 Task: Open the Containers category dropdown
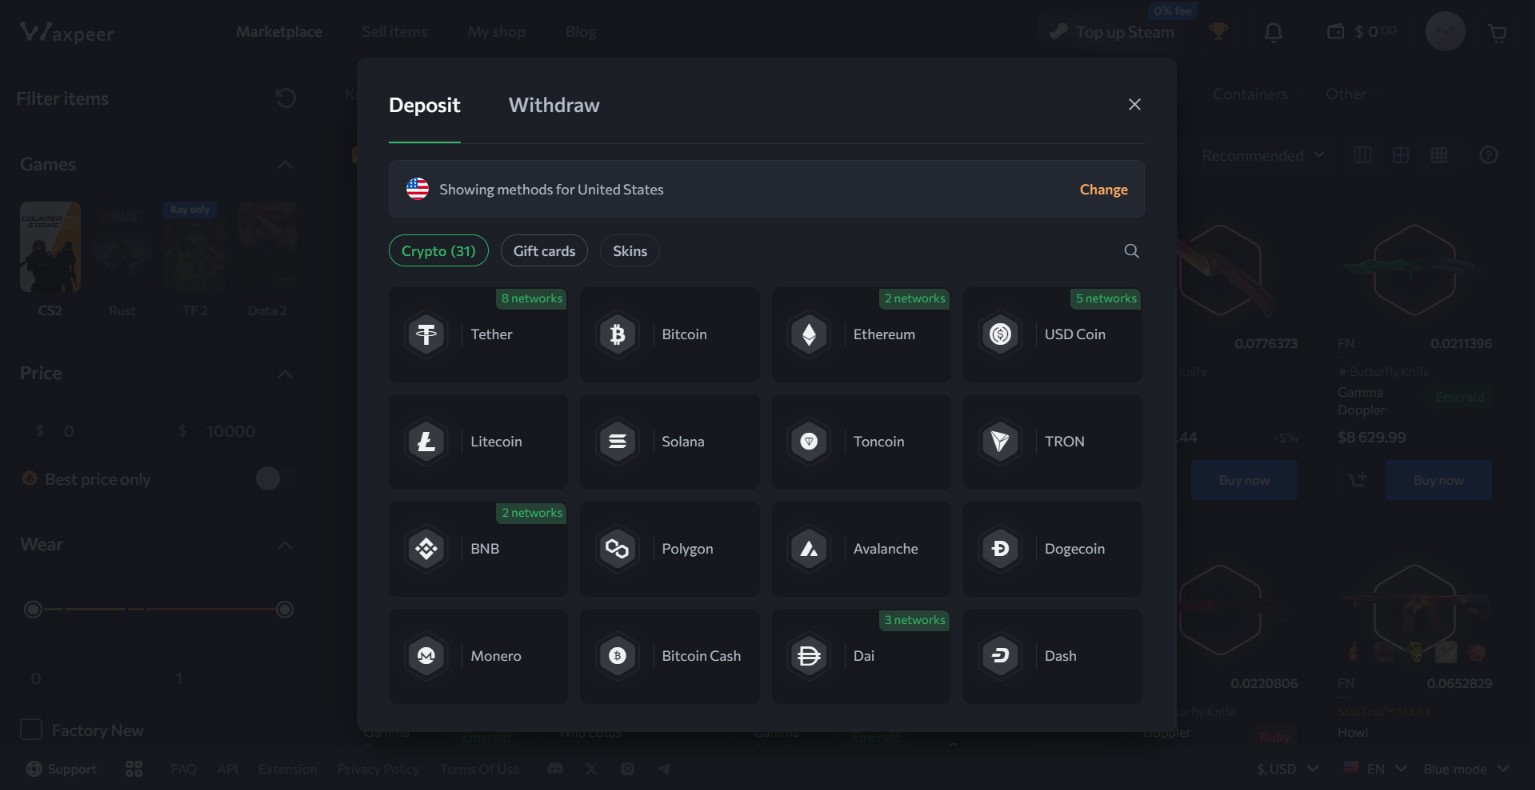coord(1258,94)
